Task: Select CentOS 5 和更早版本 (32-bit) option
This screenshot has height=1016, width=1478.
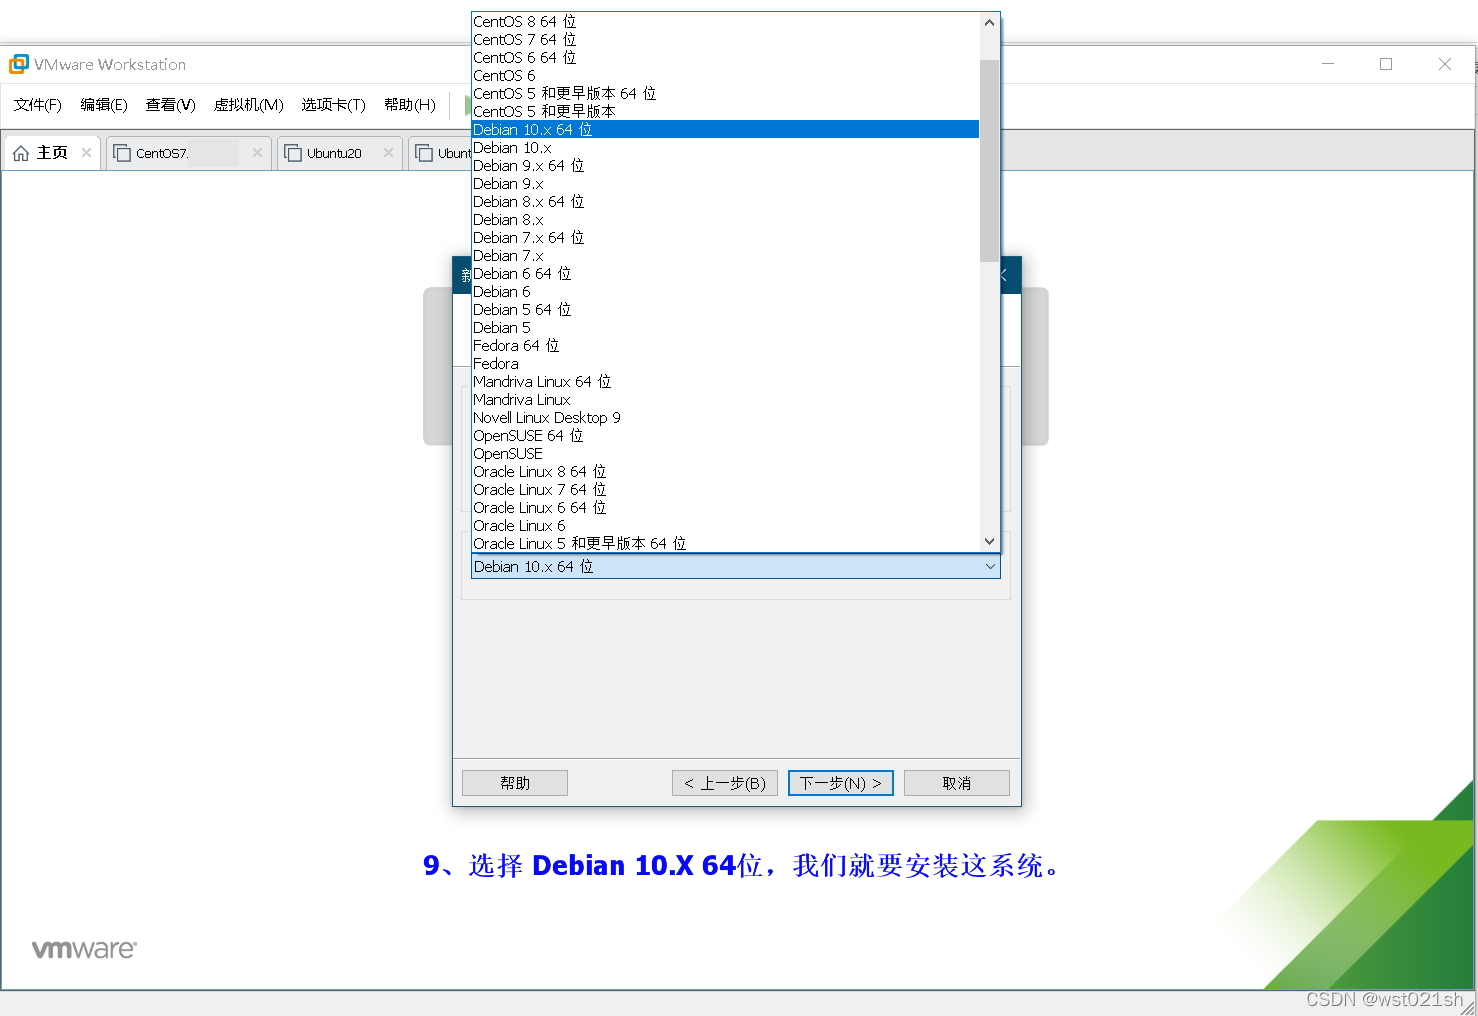Action: 725,112
